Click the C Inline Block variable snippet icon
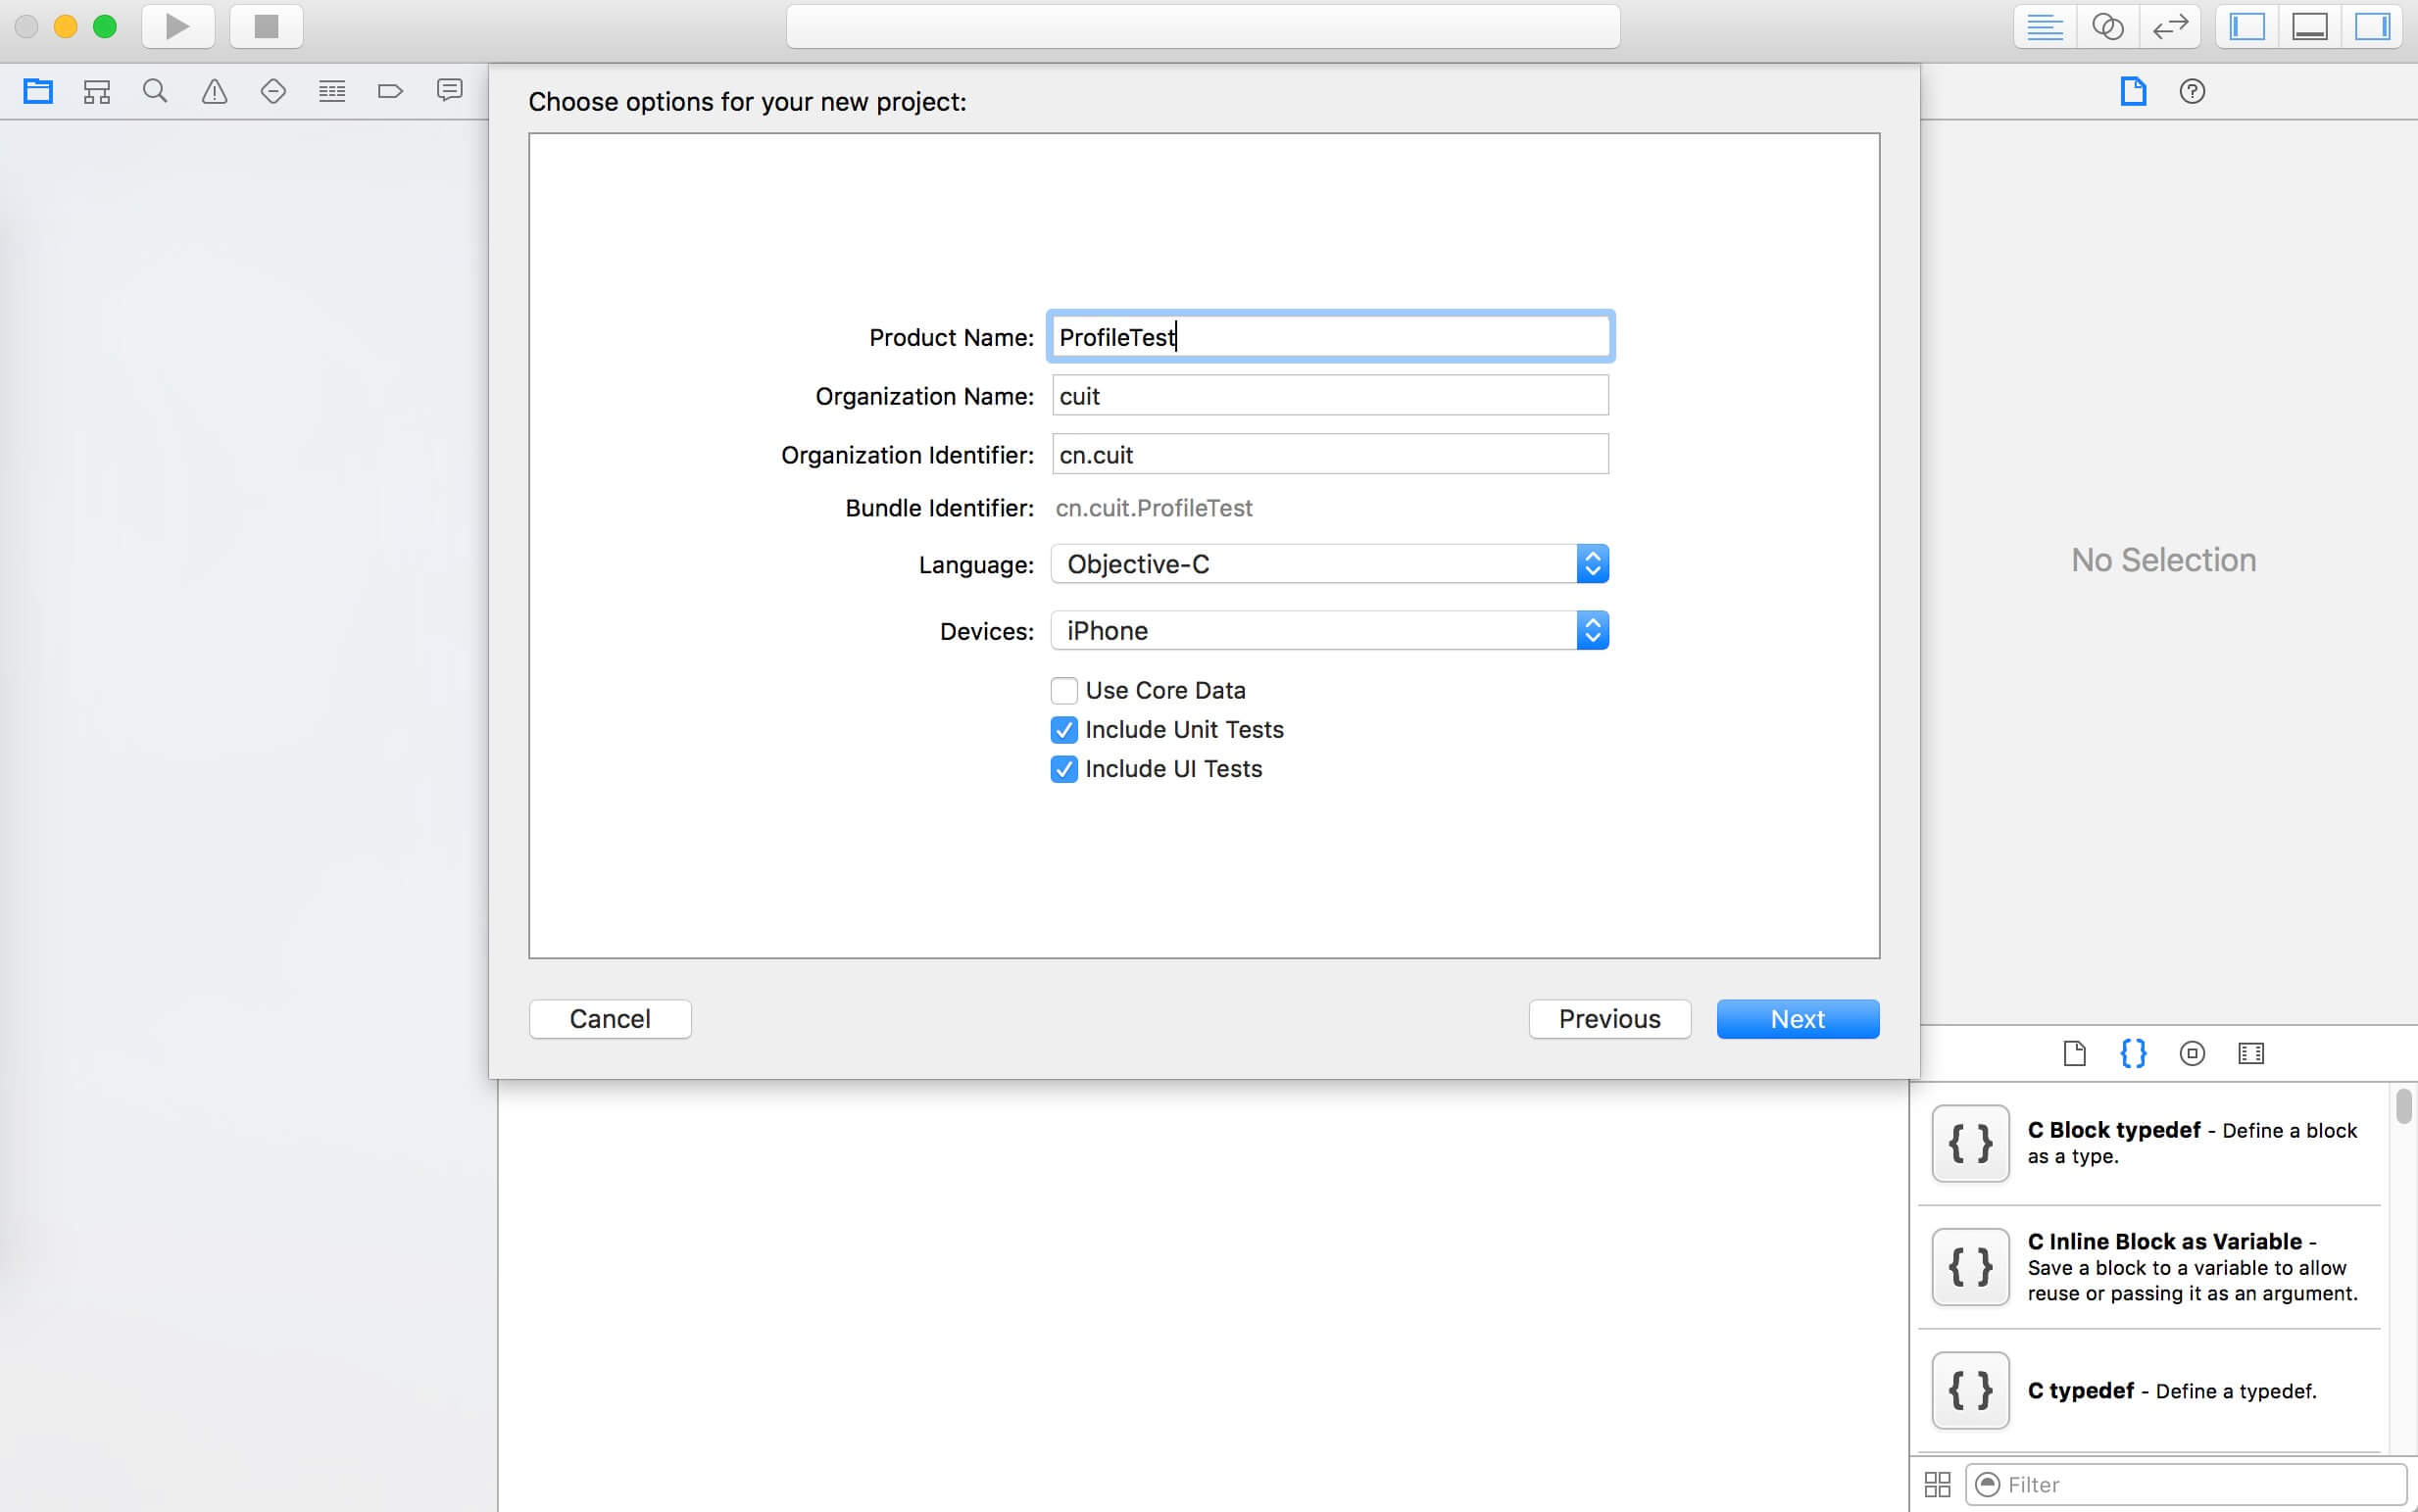The image size is (2418, 1512). pyautogui.click(x=1970, y=1266)
